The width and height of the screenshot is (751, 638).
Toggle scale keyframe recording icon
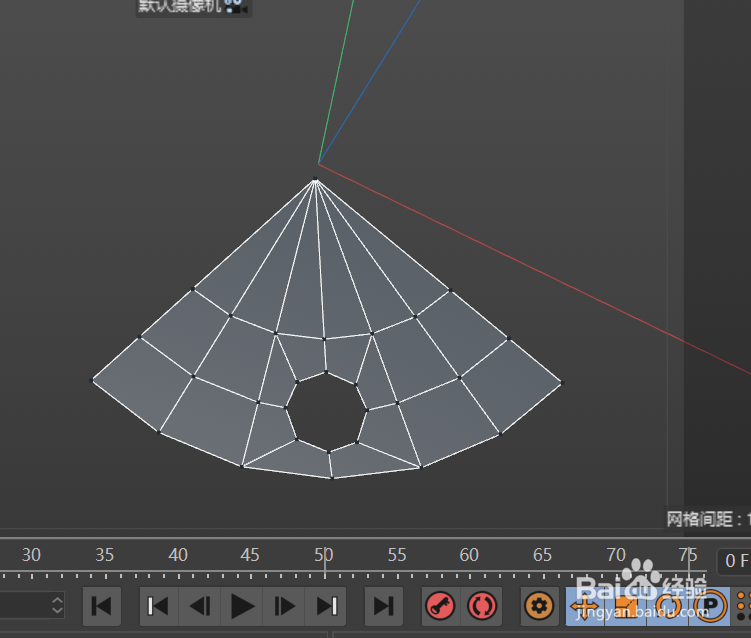[626, 606]
